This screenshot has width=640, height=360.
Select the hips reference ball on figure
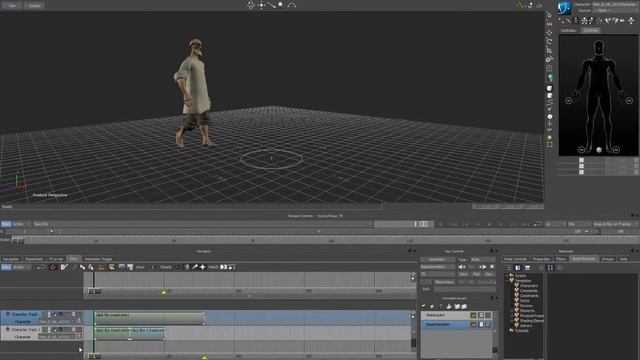(x=599, y=150)
